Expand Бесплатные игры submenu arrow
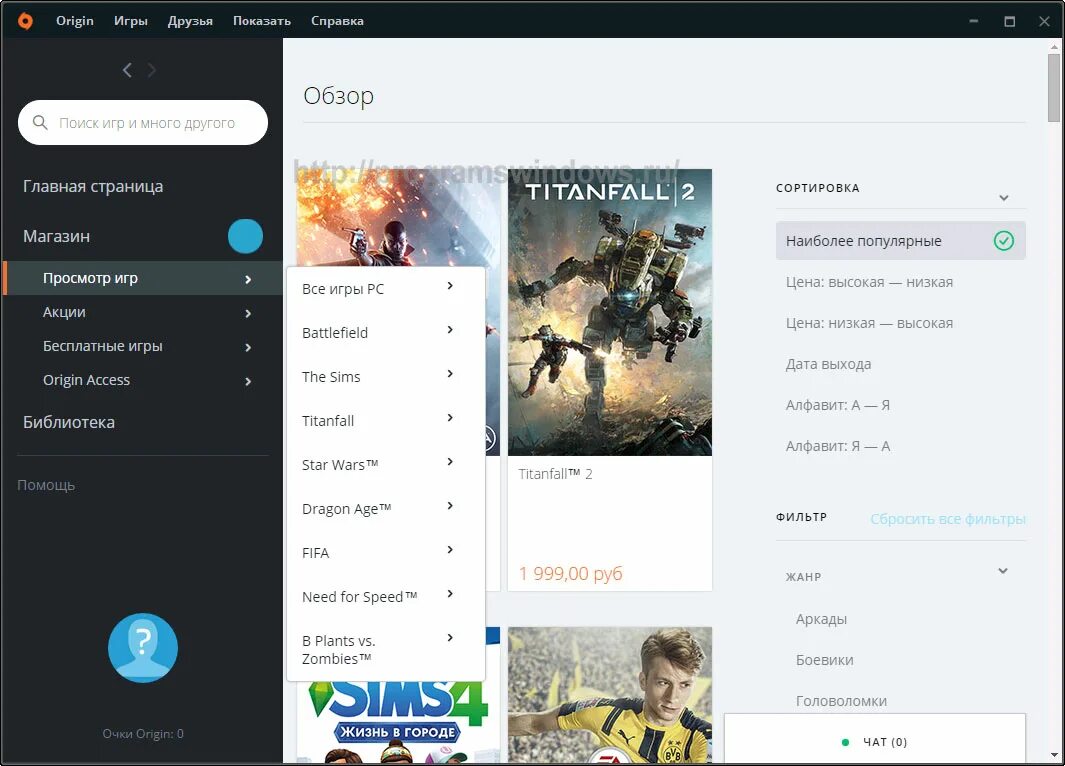Image resolution: width=1065 pixels, height=766 pixels. (x=248, y=347)
